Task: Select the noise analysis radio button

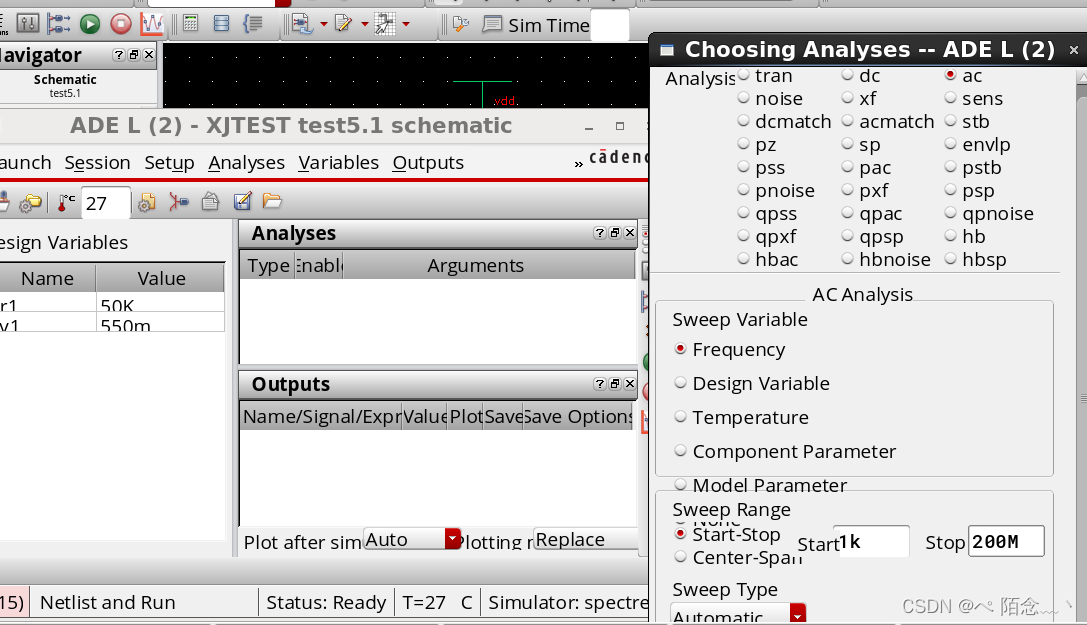Action: (743, 98)
